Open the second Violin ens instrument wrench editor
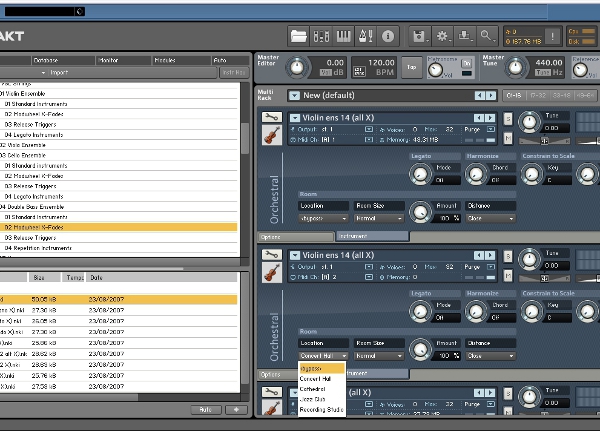The height and width of the screenshot is (431, 600). point(272,255)
